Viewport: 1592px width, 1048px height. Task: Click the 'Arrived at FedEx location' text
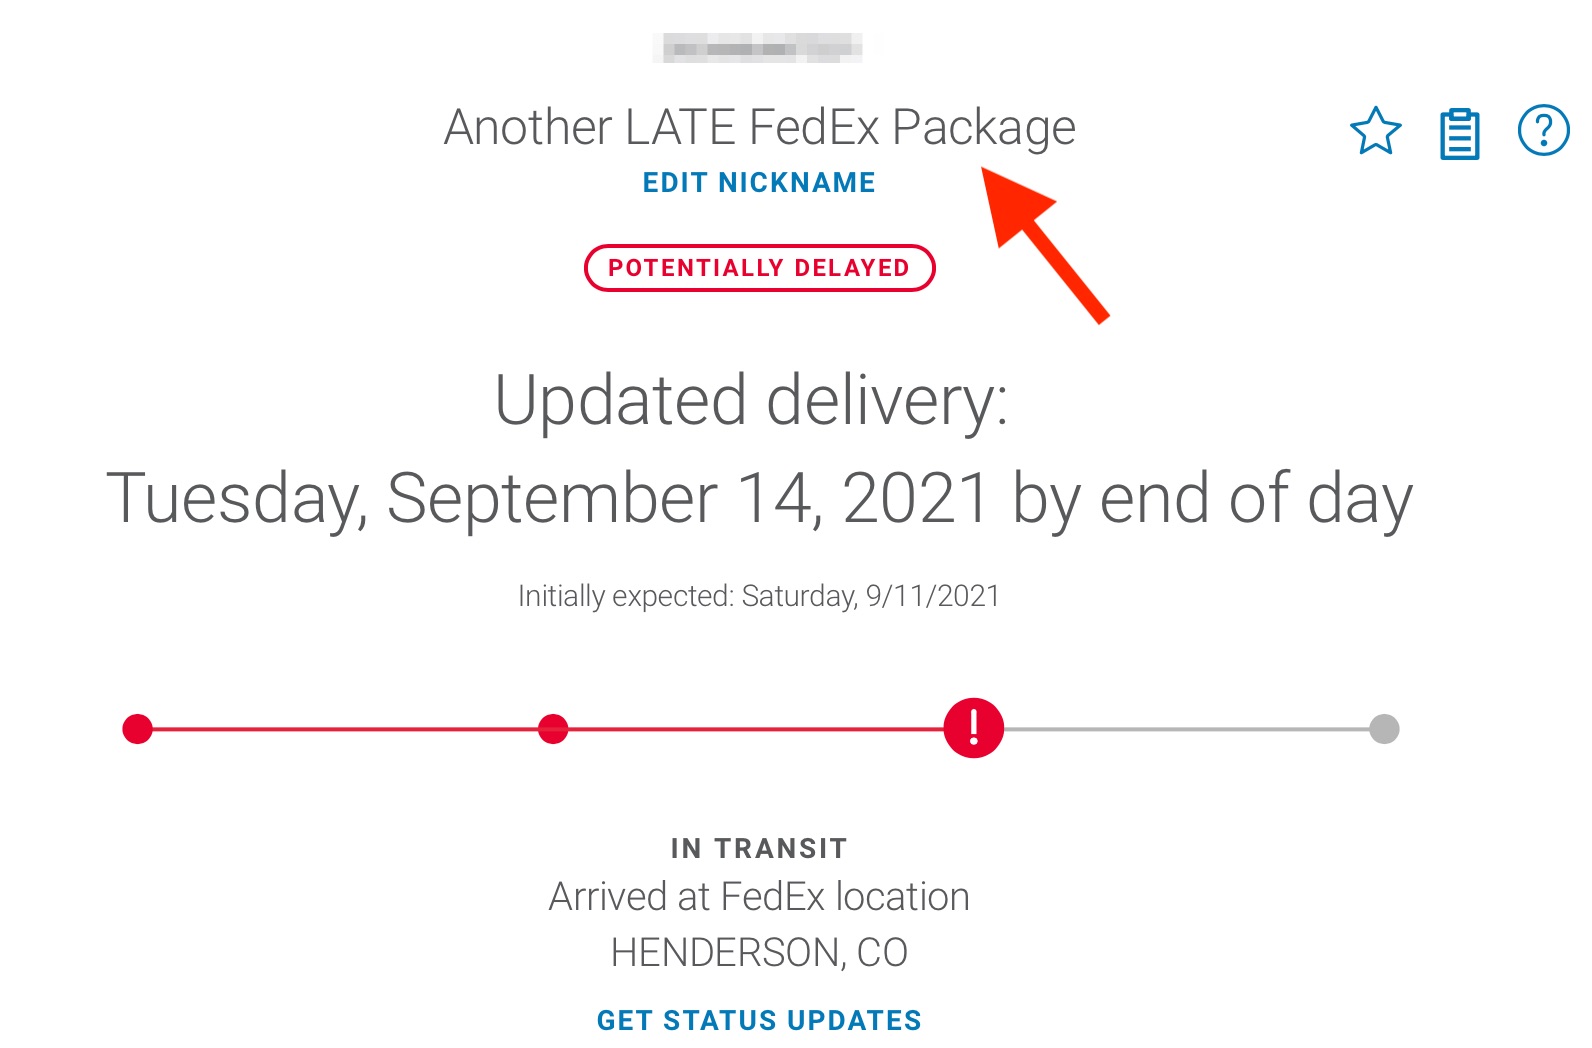(x=759, y=897)
